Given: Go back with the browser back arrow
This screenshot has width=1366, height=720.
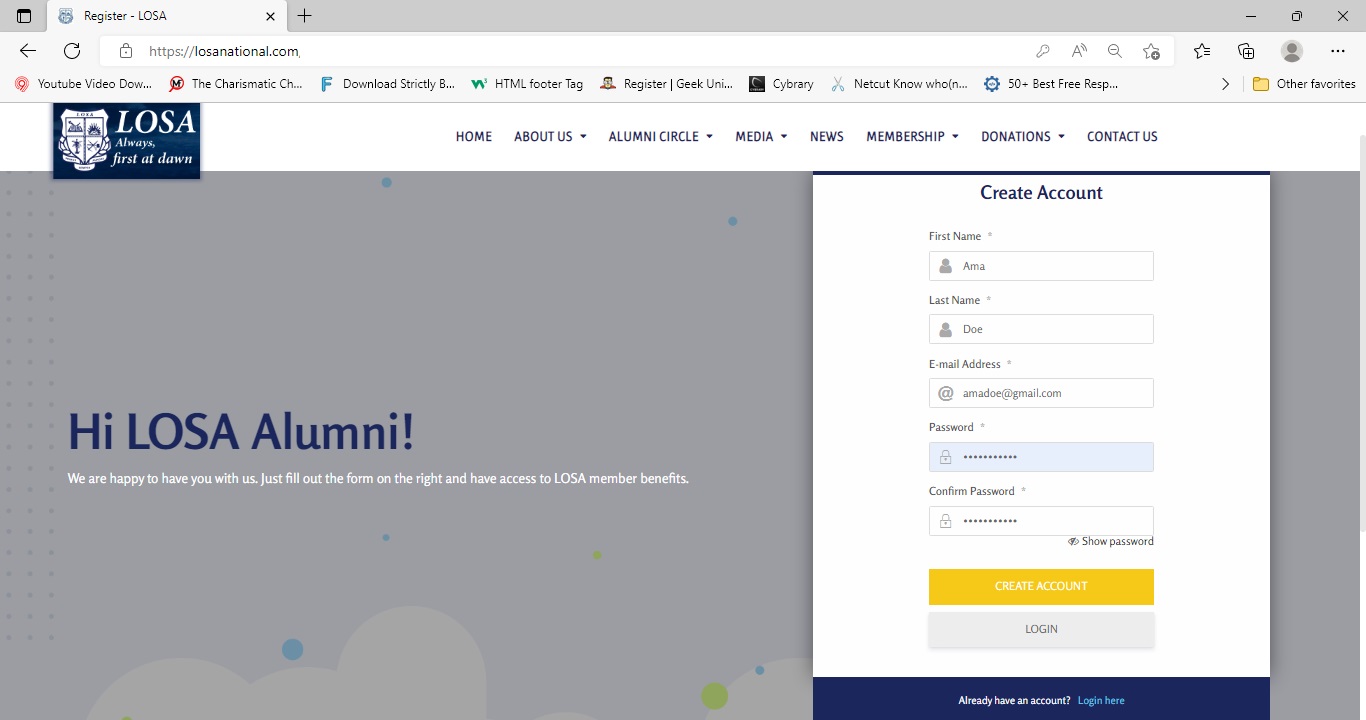Looking at the screenshot, I should [27, 51].
